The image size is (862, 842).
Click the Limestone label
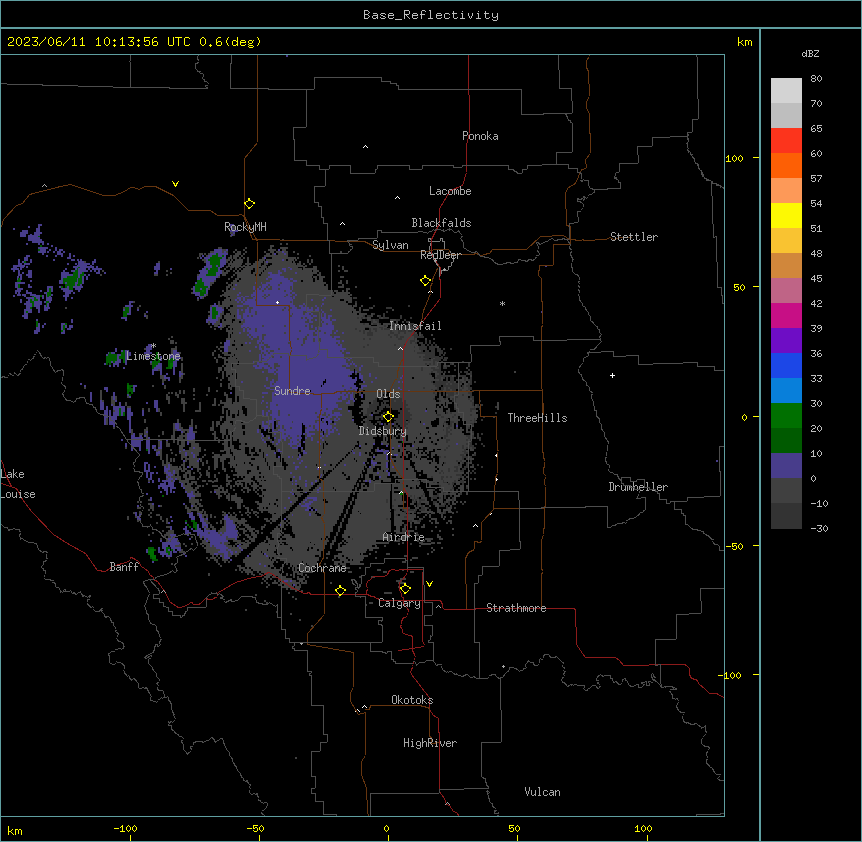coord(153,356)
